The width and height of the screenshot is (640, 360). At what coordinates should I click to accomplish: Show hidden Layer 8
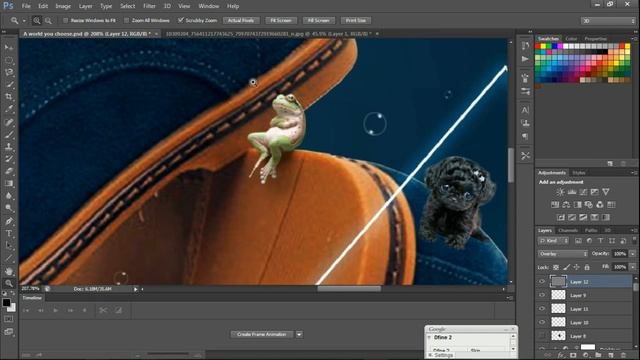point(542,336)
